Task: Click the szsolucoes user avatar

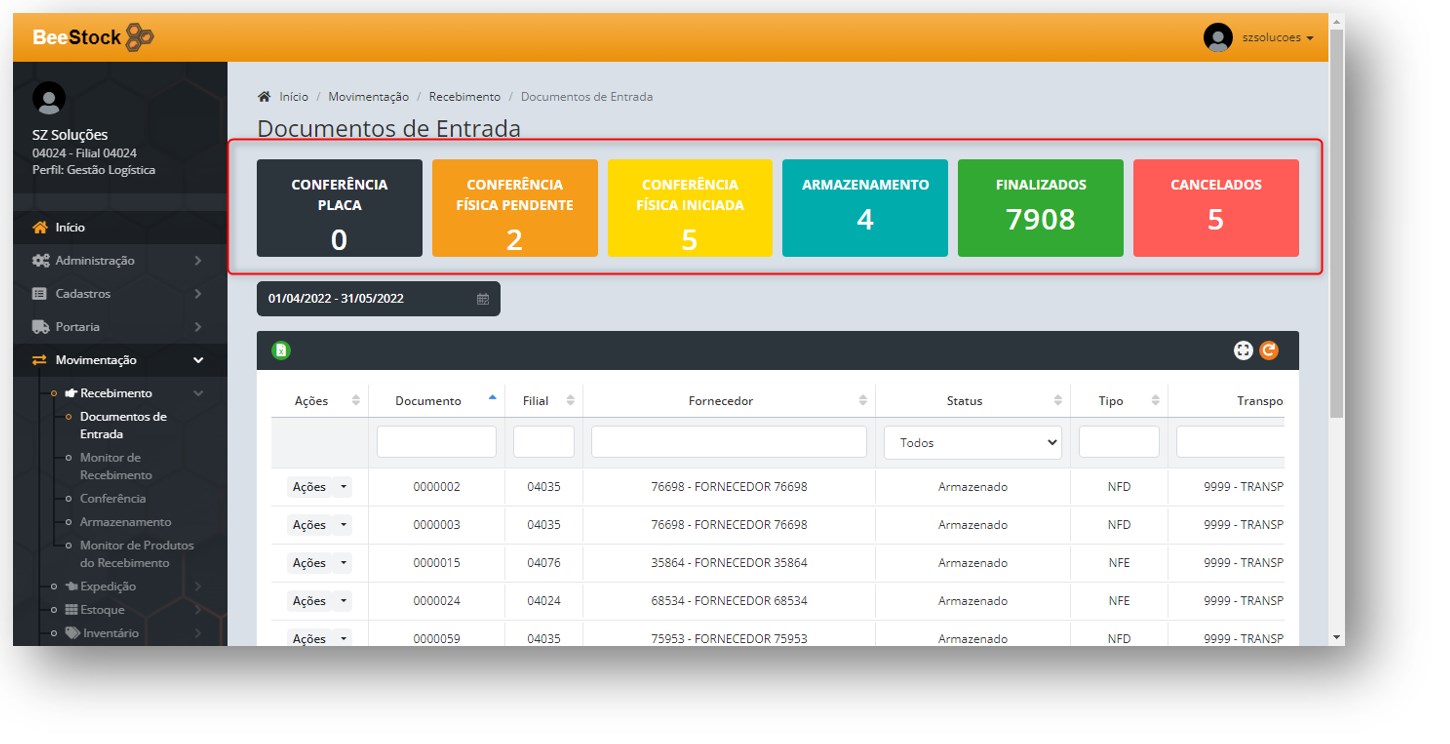Action: (x=1217, y=38)
